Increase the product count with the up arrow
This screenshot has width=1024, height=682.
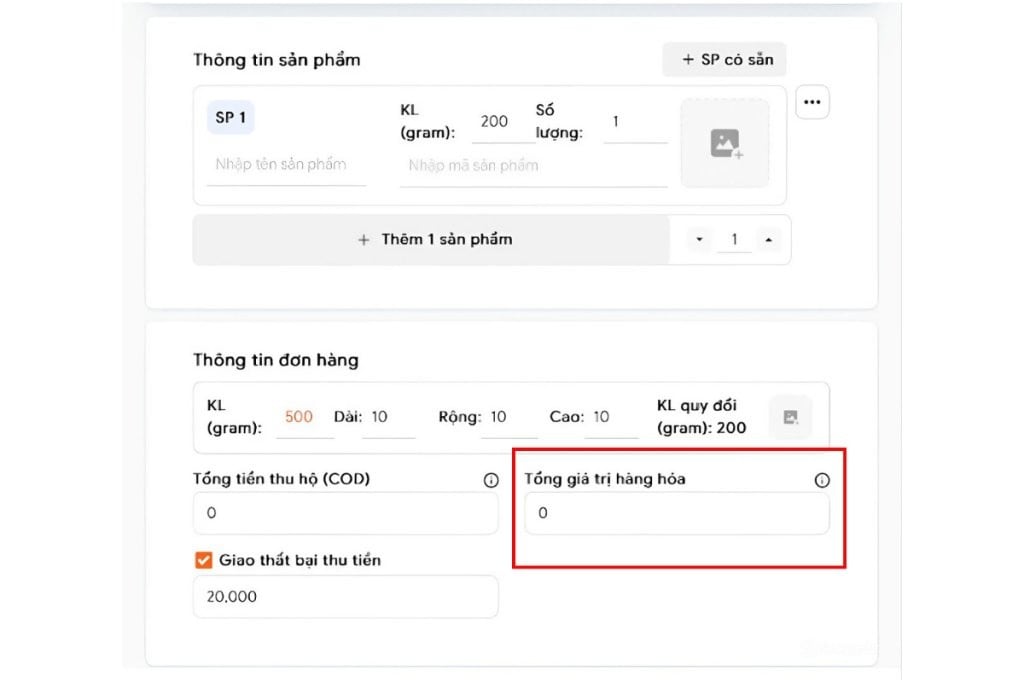(x=769, y=240)
